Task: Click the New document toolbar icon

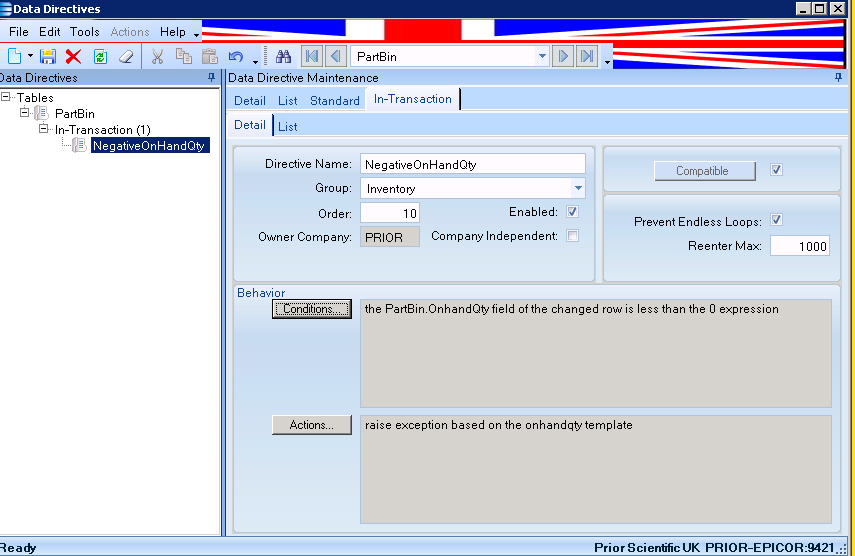Action: (14, 57)
